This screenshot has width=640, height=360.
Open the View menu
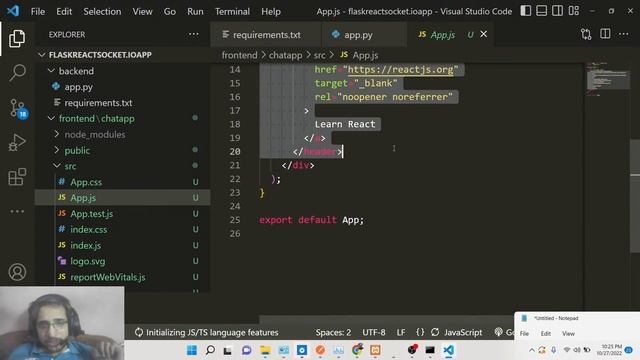point(142,11)
